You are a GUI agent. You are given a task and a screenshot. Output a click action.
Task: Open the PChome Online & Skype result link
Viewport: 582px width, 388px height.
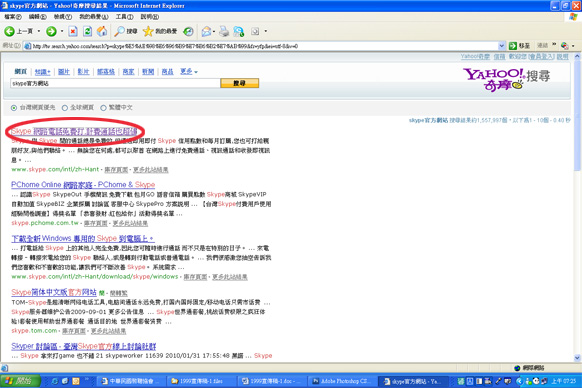[83, 185]
